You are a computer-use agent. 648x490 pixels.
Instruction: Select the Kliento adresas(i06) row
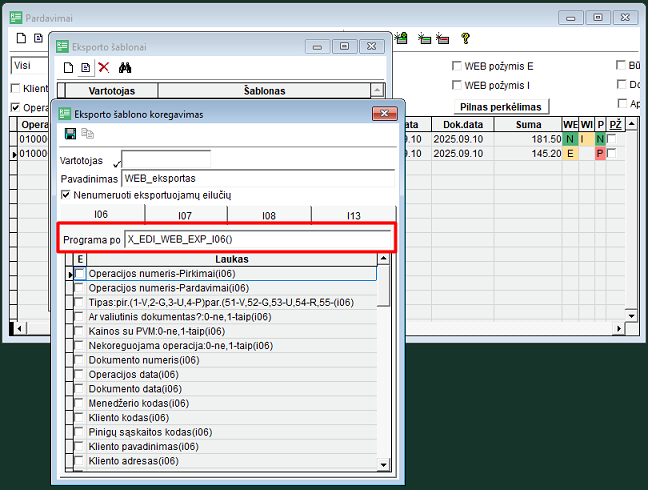pyautogui.click(x=231, y=461)
